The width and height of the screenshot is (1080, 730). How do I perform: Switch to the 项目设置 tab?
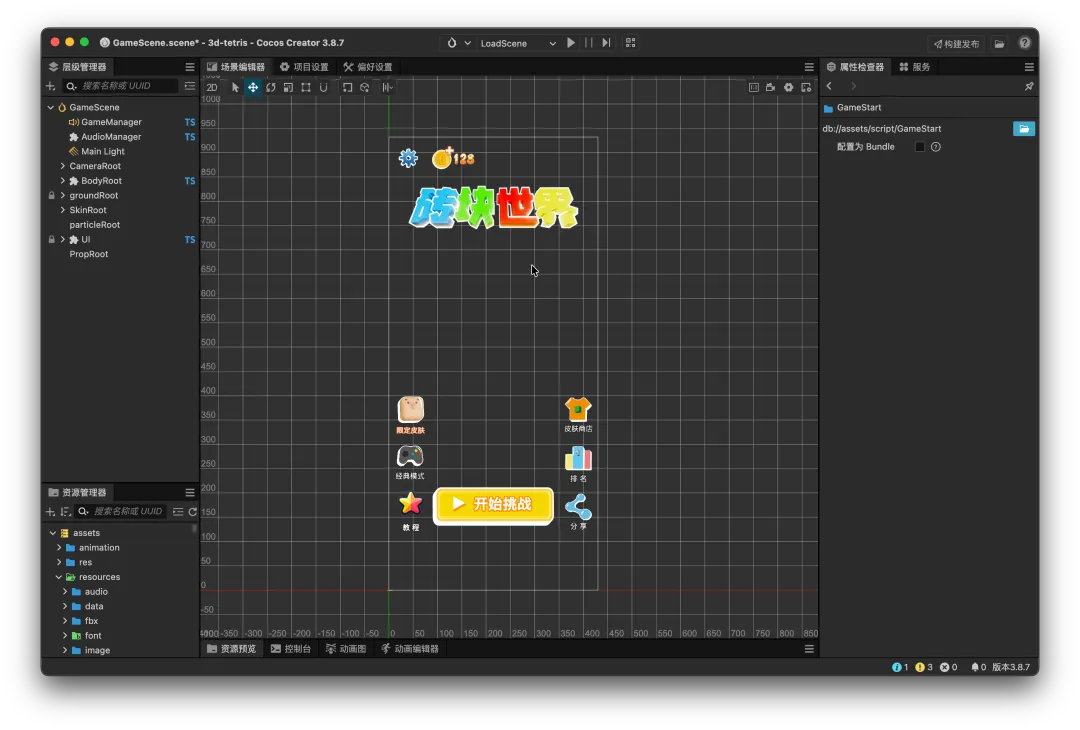coord(304,67)
